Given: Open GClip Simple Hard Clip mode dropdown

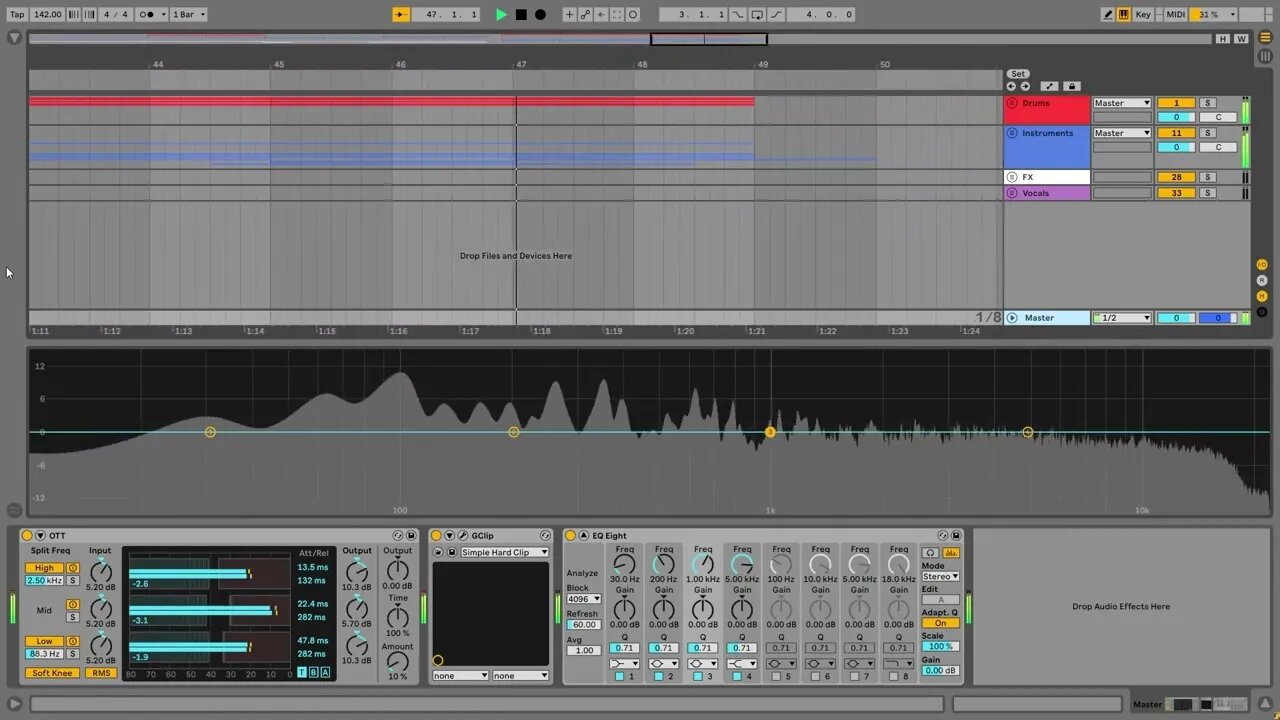Looking at the screenshot, I should click(x=505, y=552).
